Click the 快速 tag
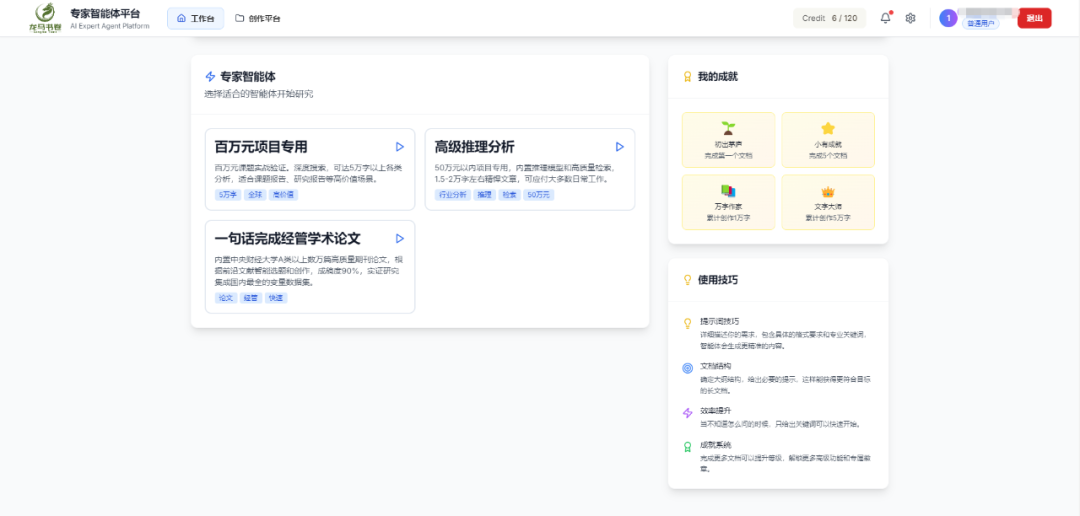 tap(276, 298)
